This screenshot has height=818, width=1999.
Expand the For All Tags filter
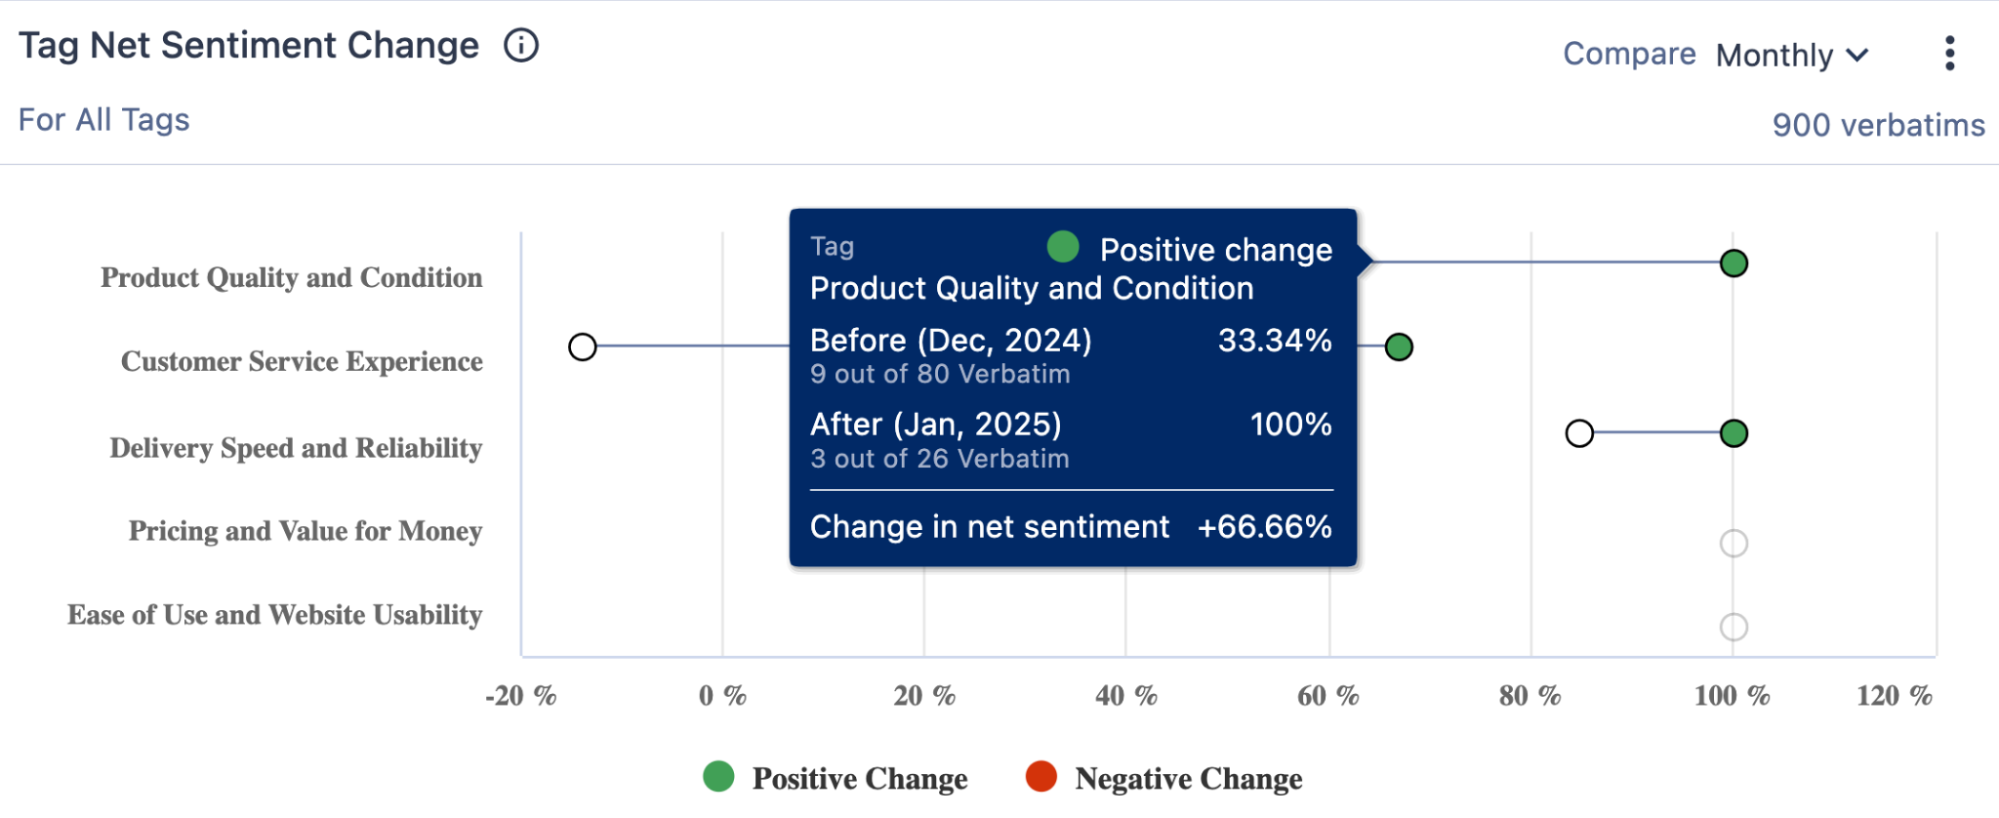tap(104, 119)
